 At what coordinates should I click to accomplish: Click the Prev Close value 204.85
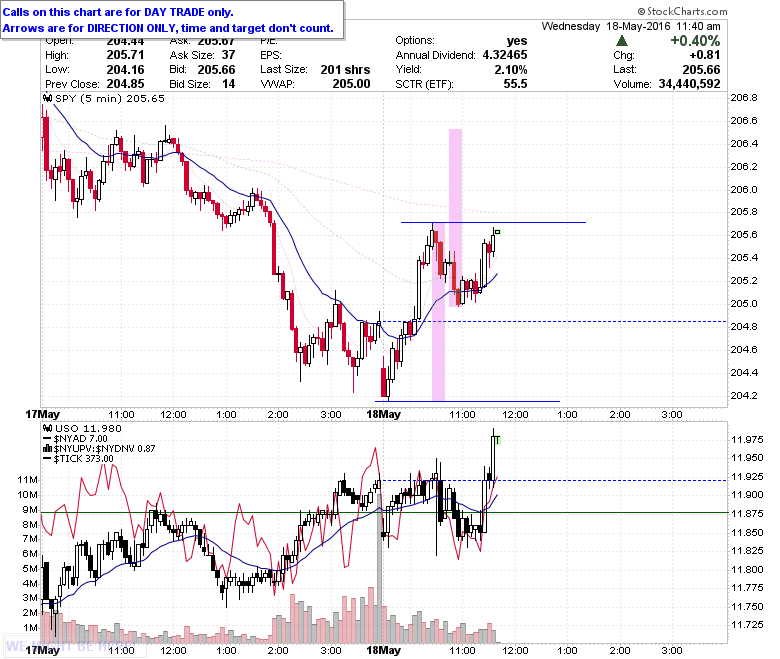coord(125,84)
